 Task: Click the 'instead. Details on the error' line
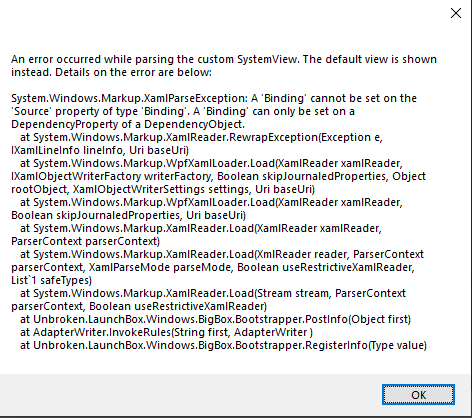point(111,72)
